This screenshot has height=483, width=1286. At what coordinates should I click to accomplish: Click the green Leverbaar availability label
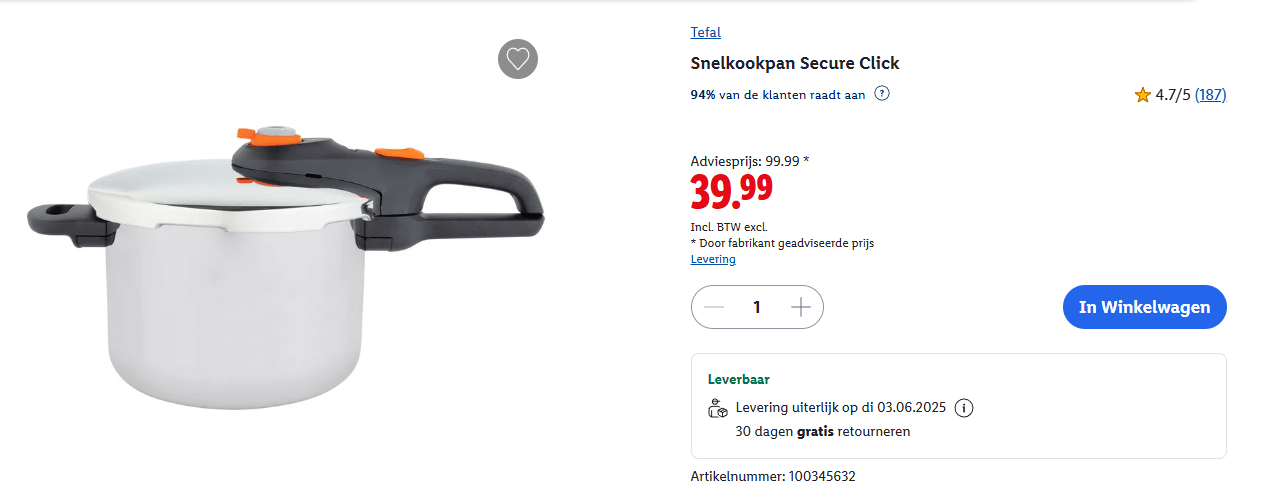coord(739,380)
